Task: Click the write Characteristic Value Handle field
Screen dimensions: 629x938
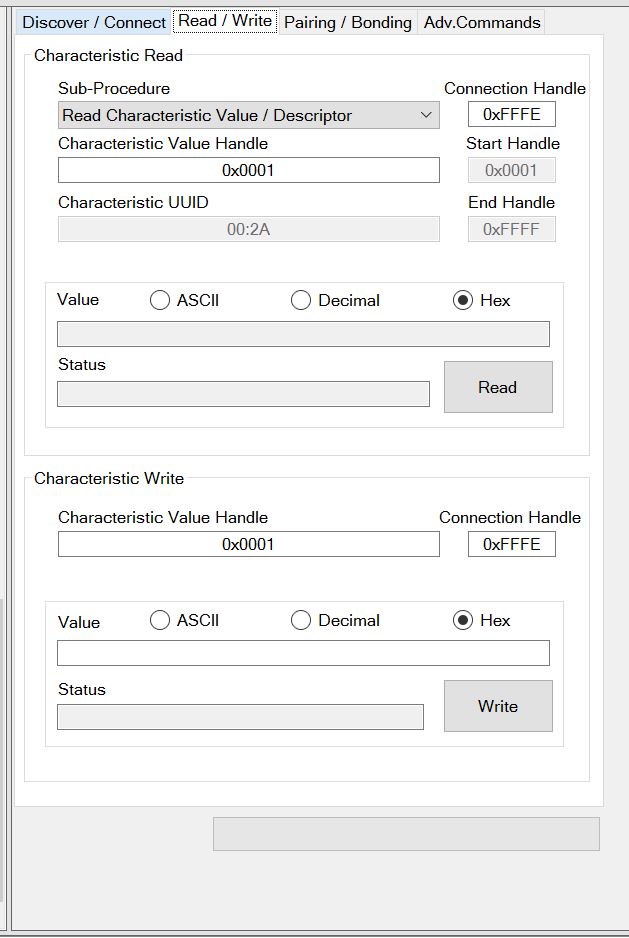Action: (x=248, y=544)
